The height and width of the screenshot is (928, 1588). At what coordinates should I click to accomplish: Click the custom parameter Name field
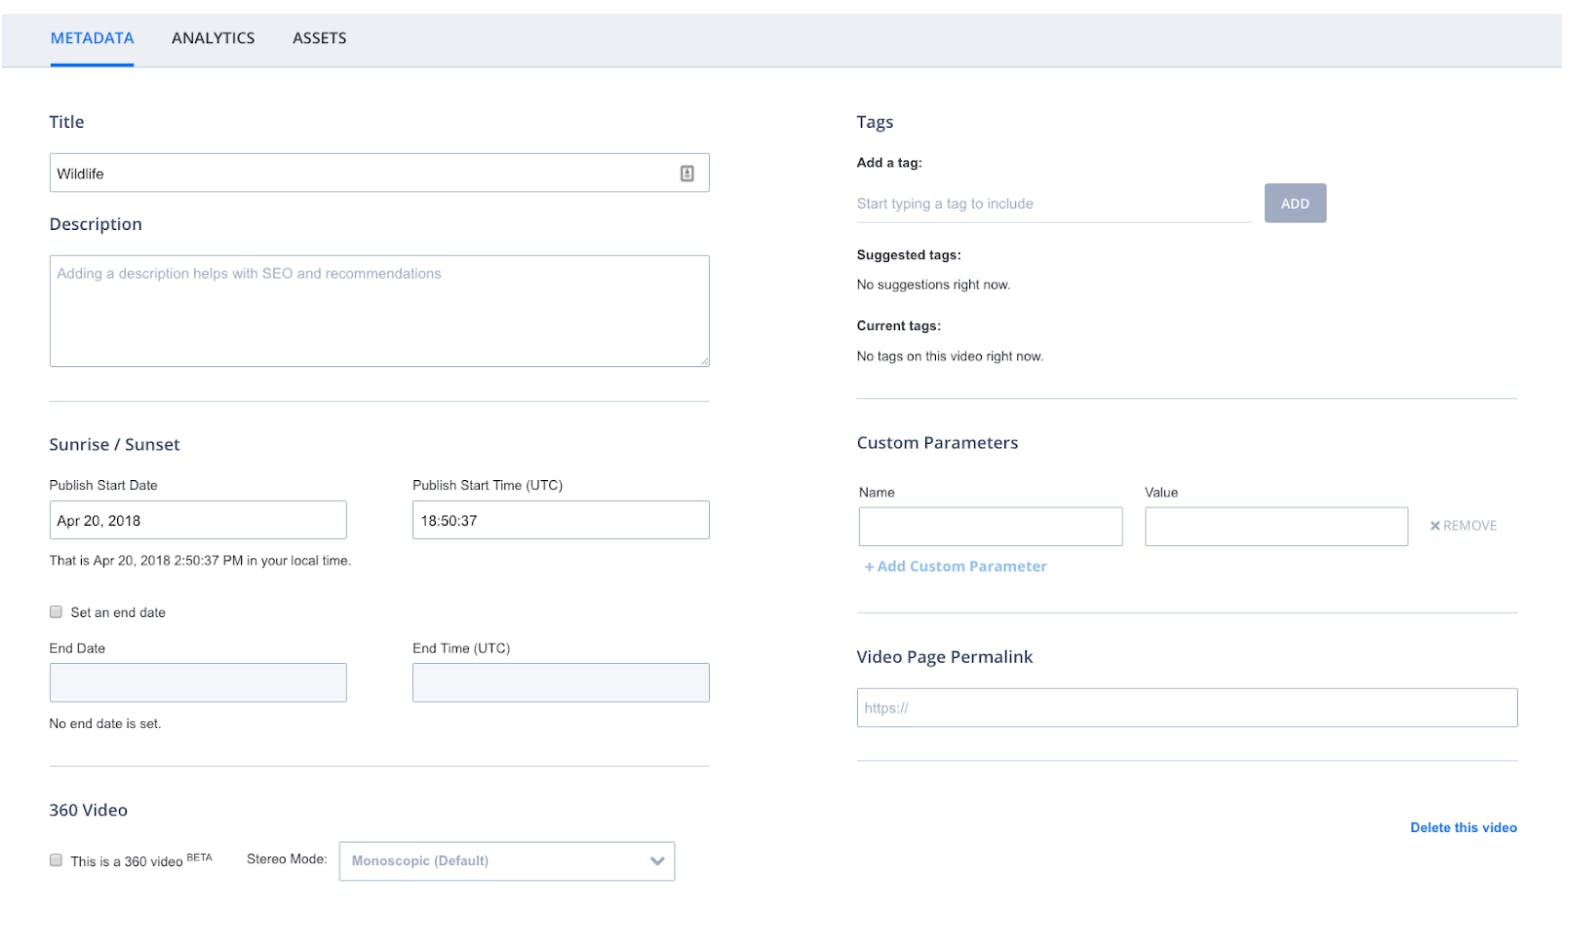(x=991, y=526)
